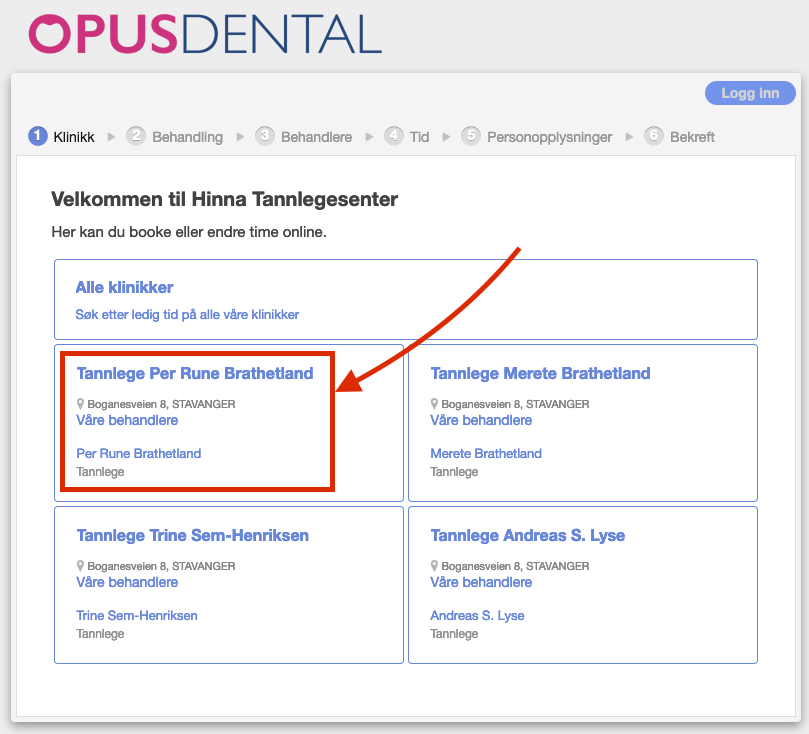Screen dimensions: 809x734
Task: Click practitioner name Per Rune Brathetland
Action: (139, 453)
